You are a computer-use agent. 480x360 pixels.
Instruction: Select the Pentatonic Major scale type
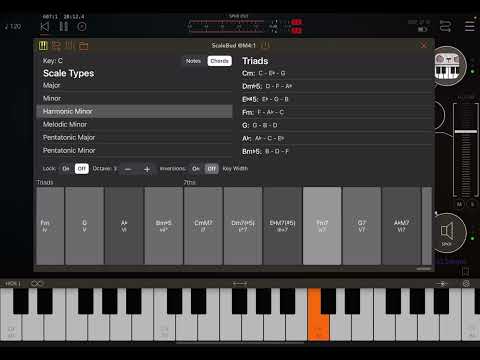(x=134, y=137)
